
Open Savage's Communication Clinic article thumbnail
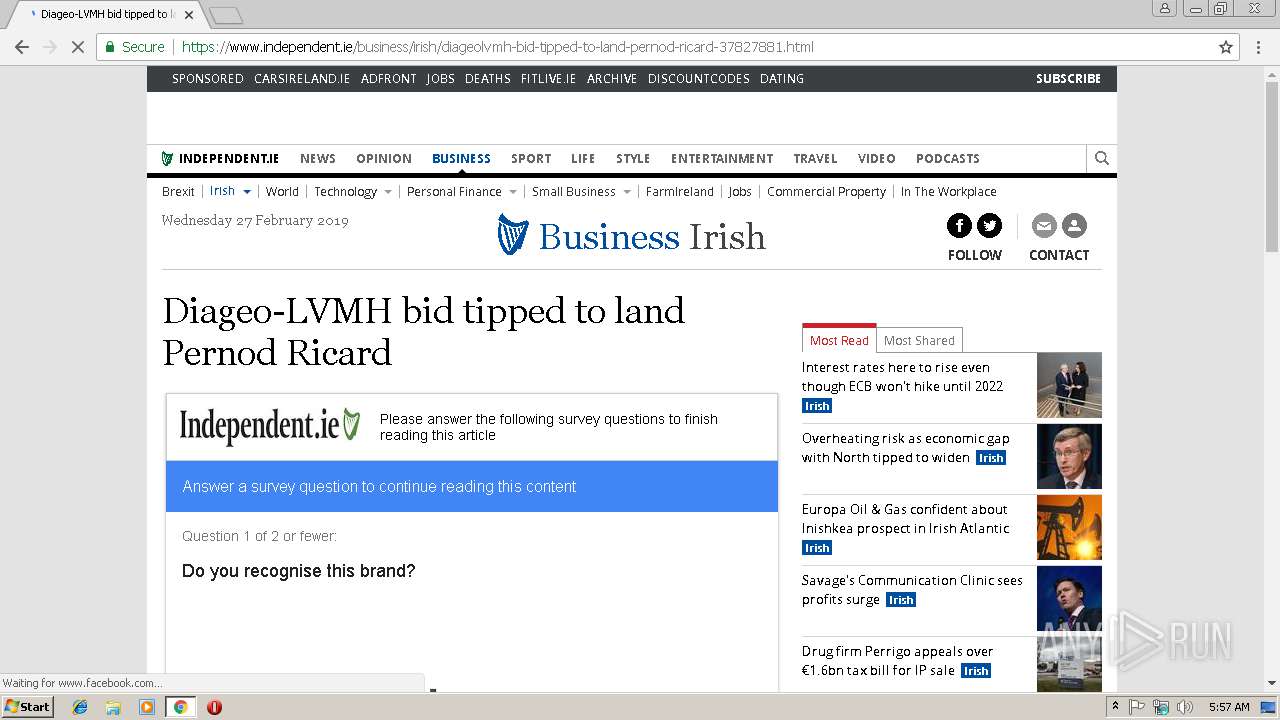point(1069,599)
